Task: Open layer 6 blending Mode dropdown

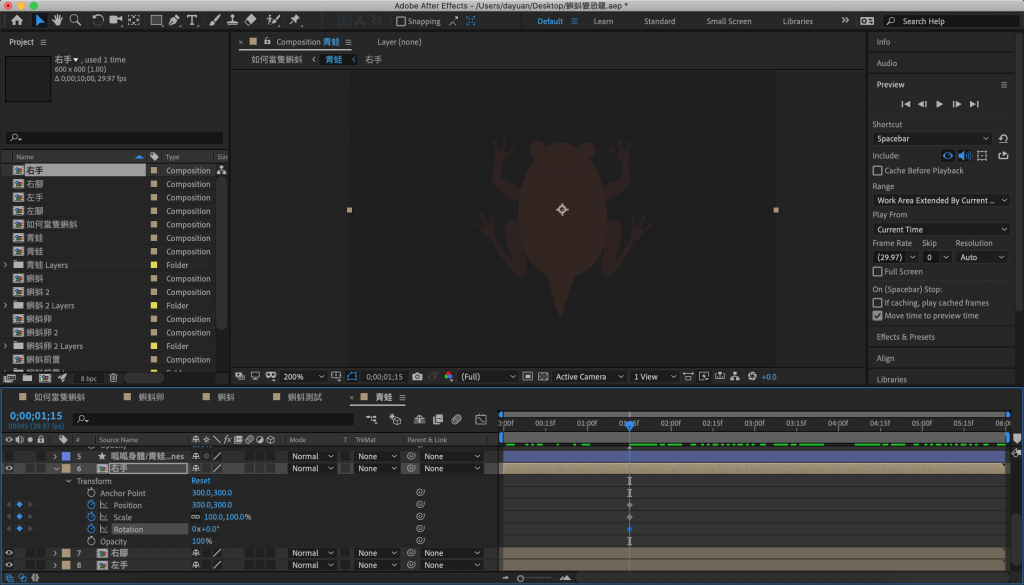Action: (312, 468)
